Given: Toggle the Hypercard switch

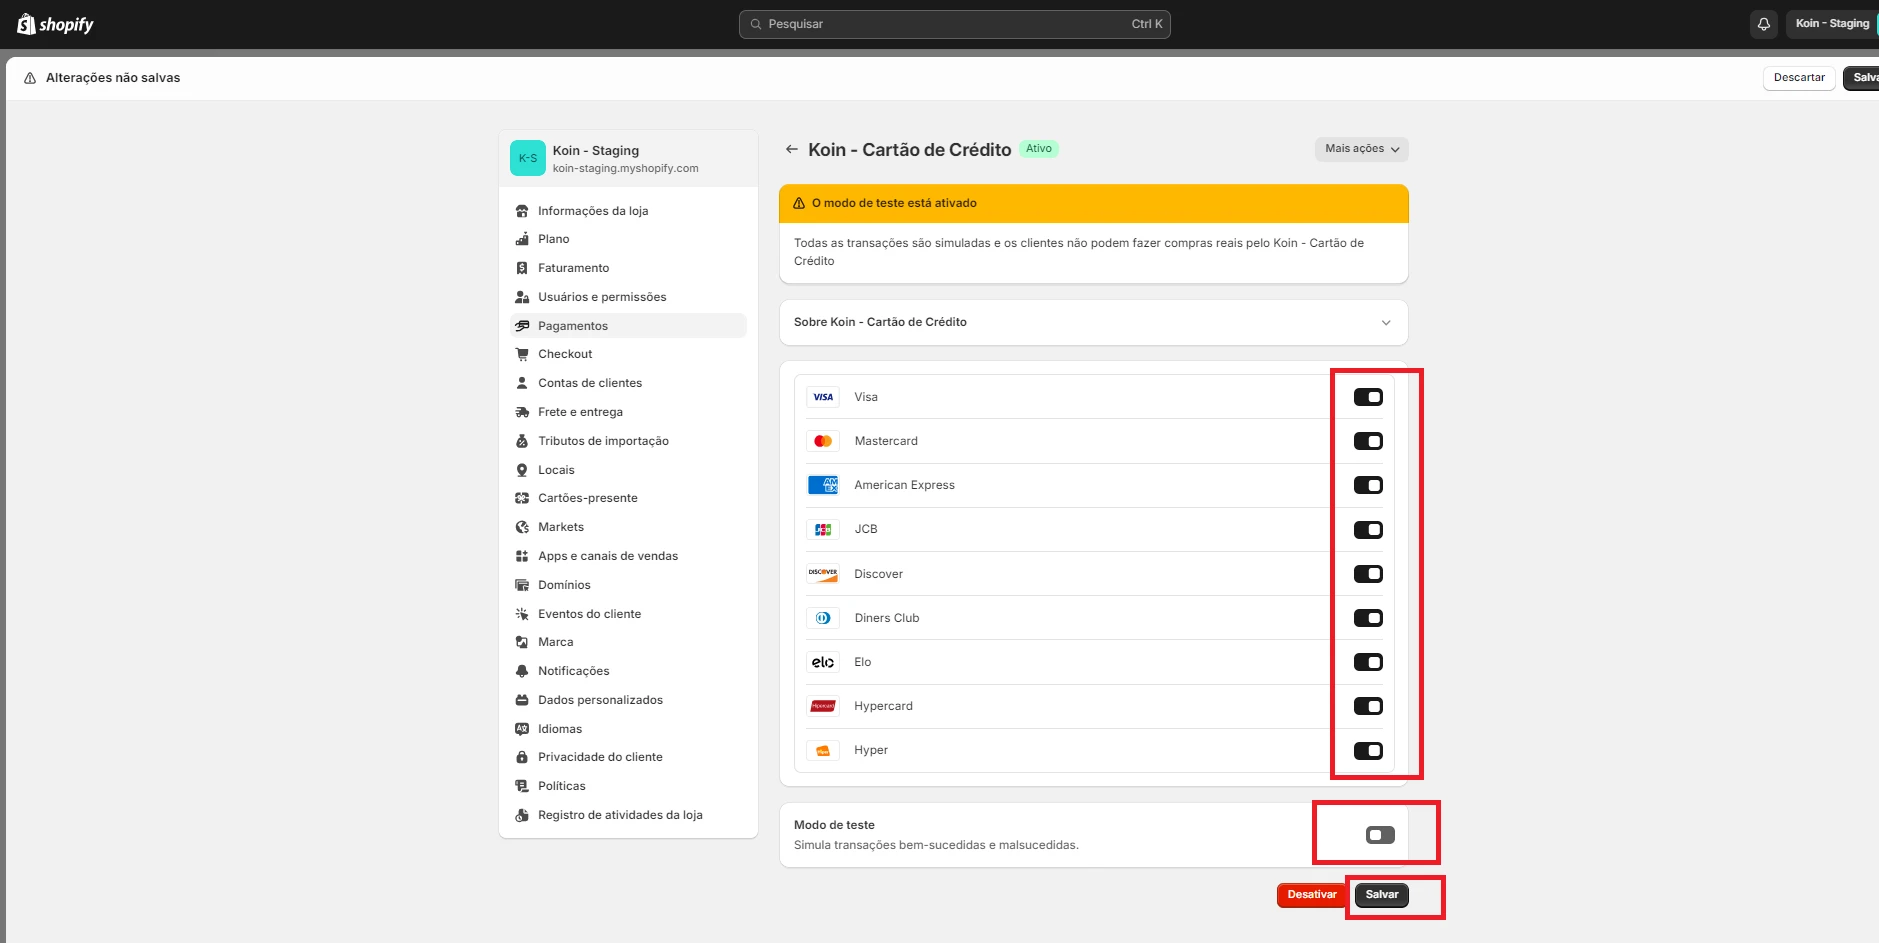Looking at the screenshot, I should 1368,706.
